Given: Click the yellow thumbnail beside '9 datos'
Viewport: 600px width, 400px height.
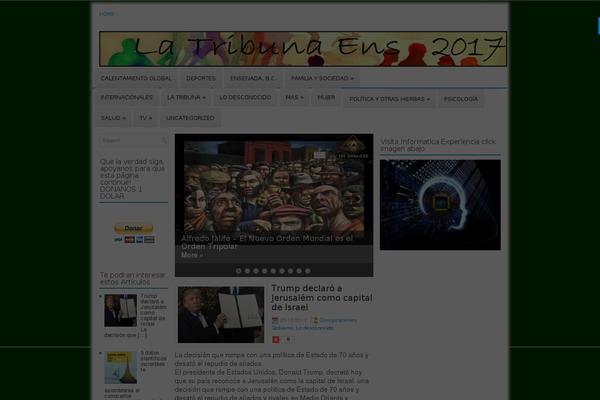Looking at the screenshot, I should click(121, 368).
